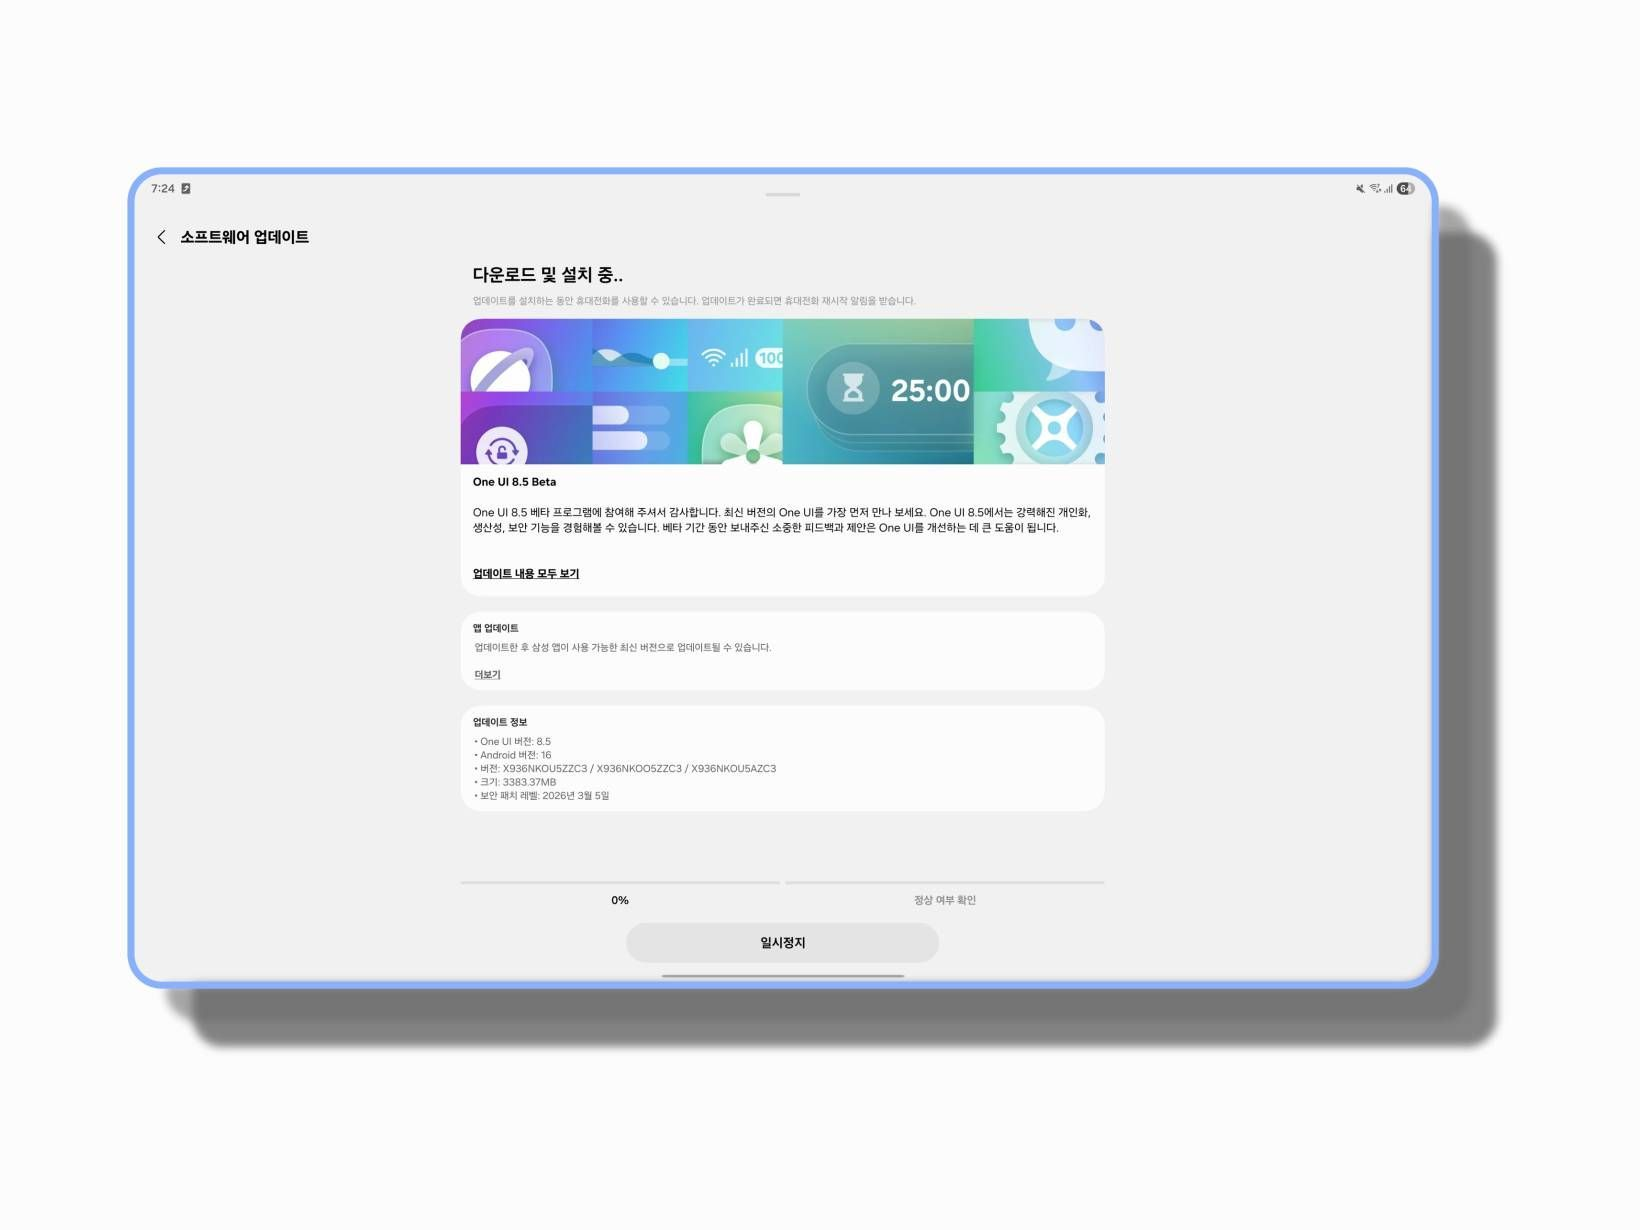1640x1230 pixels.
Task: Select the One UI 8.5 Beta title
Action: pyautogui.click(x=514, y=482)
